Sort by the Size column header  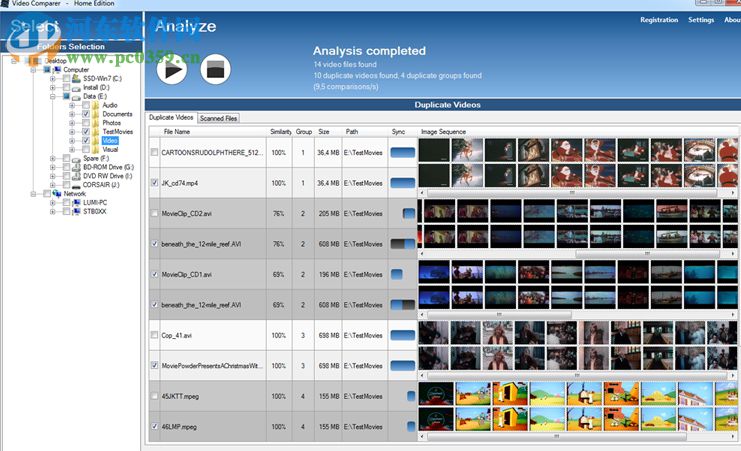(324, 131)
